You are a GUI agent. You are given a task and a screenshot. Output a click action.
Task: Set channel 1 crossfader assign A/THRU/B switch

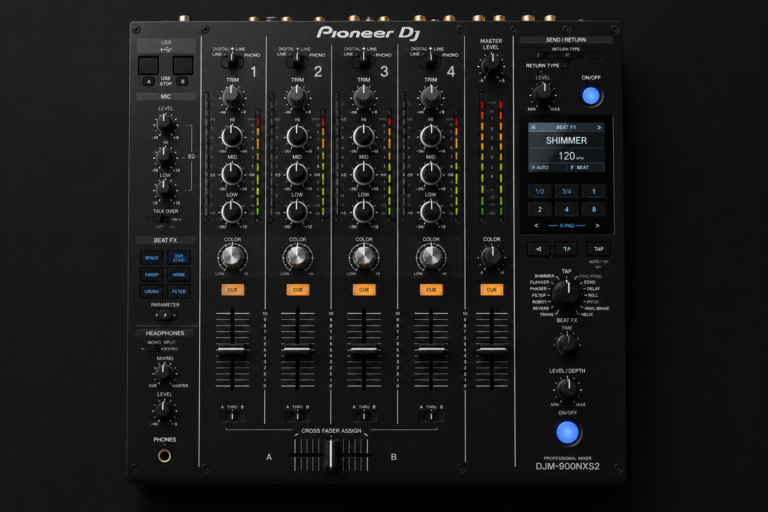(x=233, y=416)
